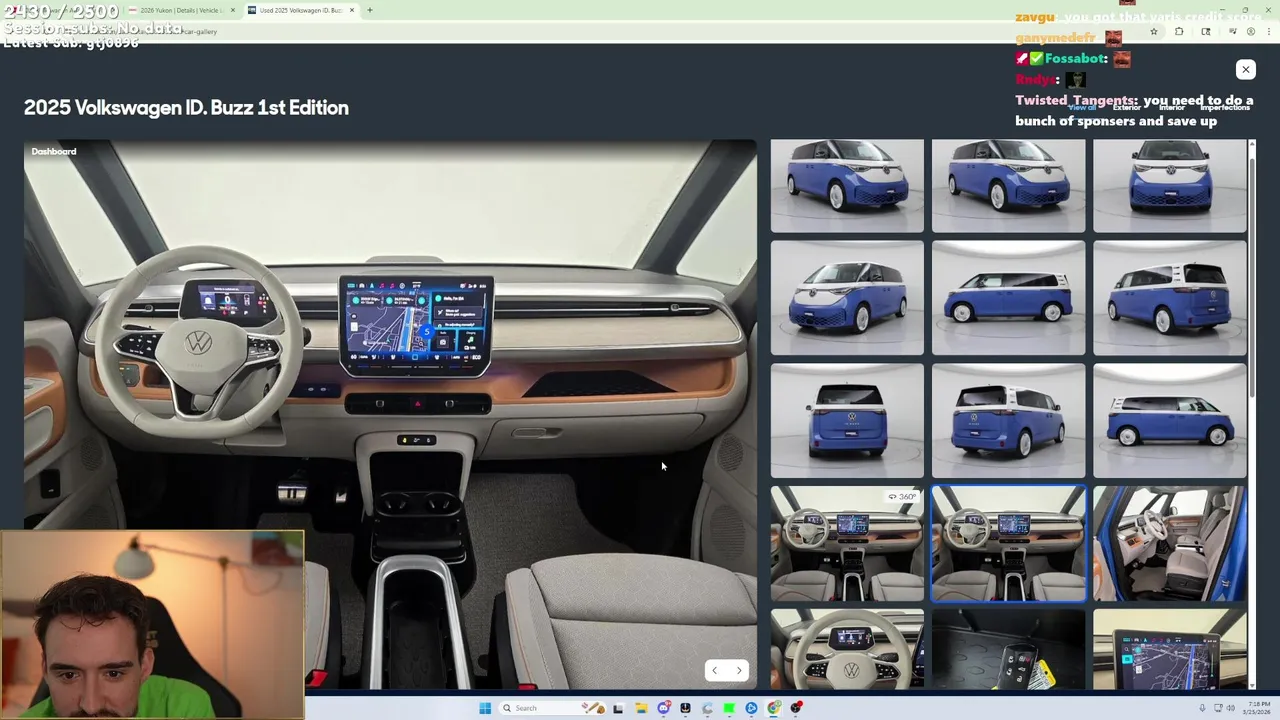Screen dimensions: 1280x720
Task: Switch to the Interior photo filter
Action: point(1172,107)
